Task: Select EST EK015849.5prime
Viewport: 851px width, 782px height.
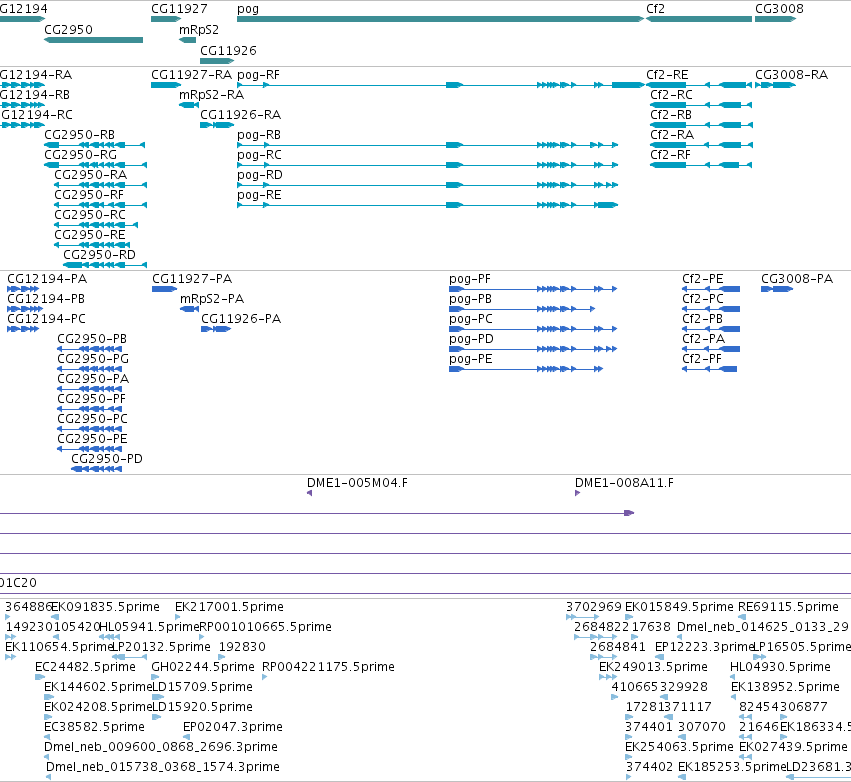Action: [x=629, y=617]
